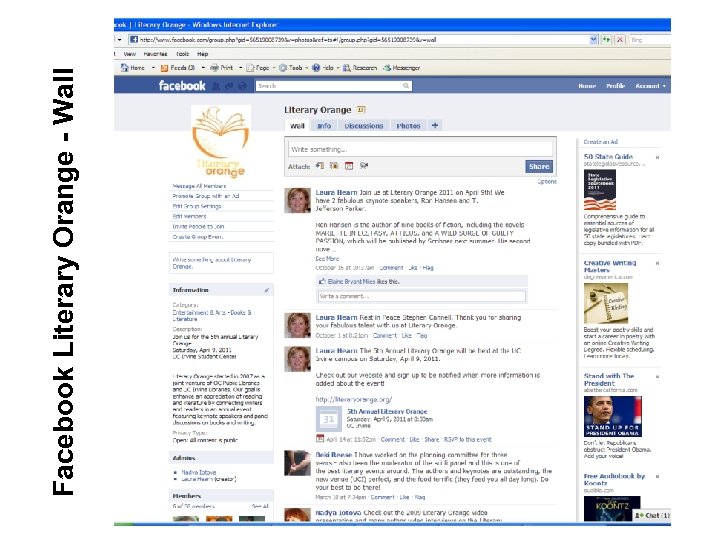
Task: Click the Facebook logo in header
Action: tap(182, 85)
